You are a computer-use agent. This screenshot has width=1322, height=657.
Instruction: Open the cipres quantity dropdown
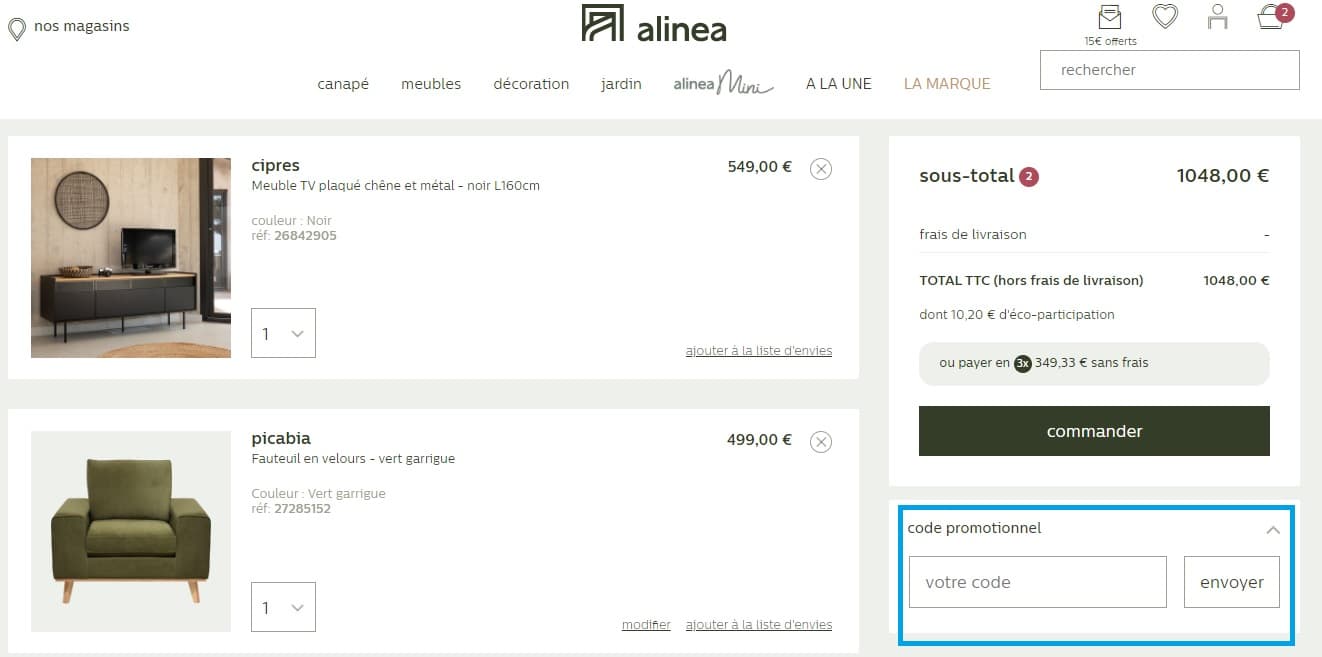(283, 333)
